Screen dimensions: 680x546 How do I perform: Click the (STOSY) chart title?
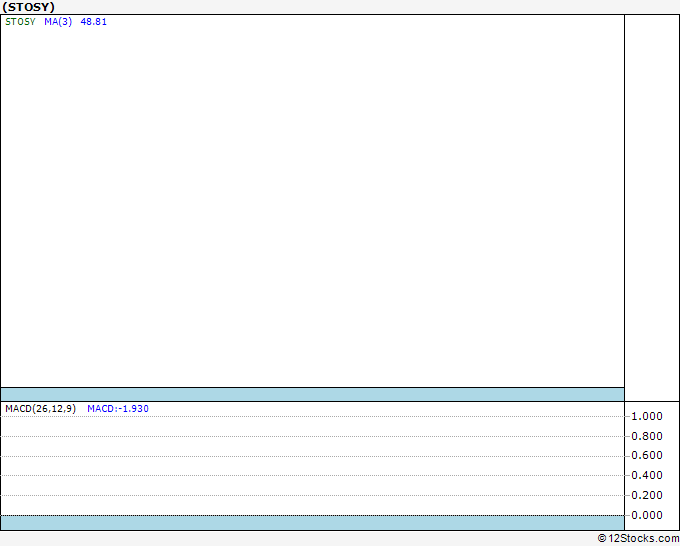click(x=28, y=7)
